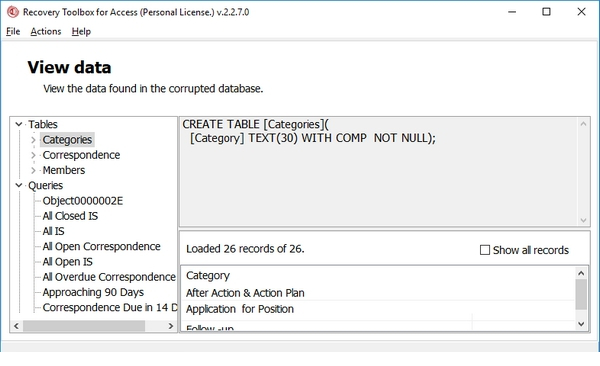The image size is (600, 366).
Task: Click the up arrow of records grid scrollbar
Action: (x=581, y=273)
